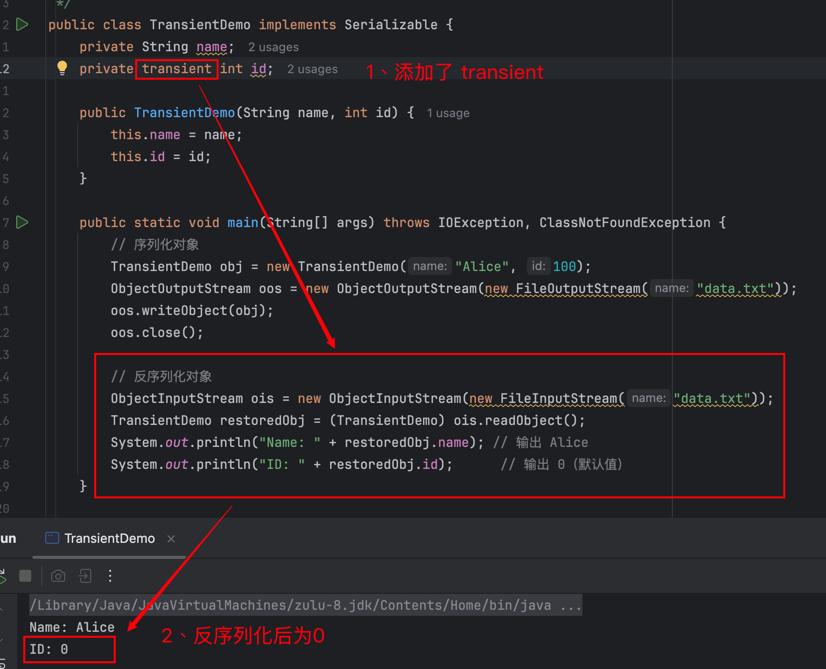Open the run toolbar more options menu
The width and height of the screenshot is (826, 669).
click(x=110, y=576)
